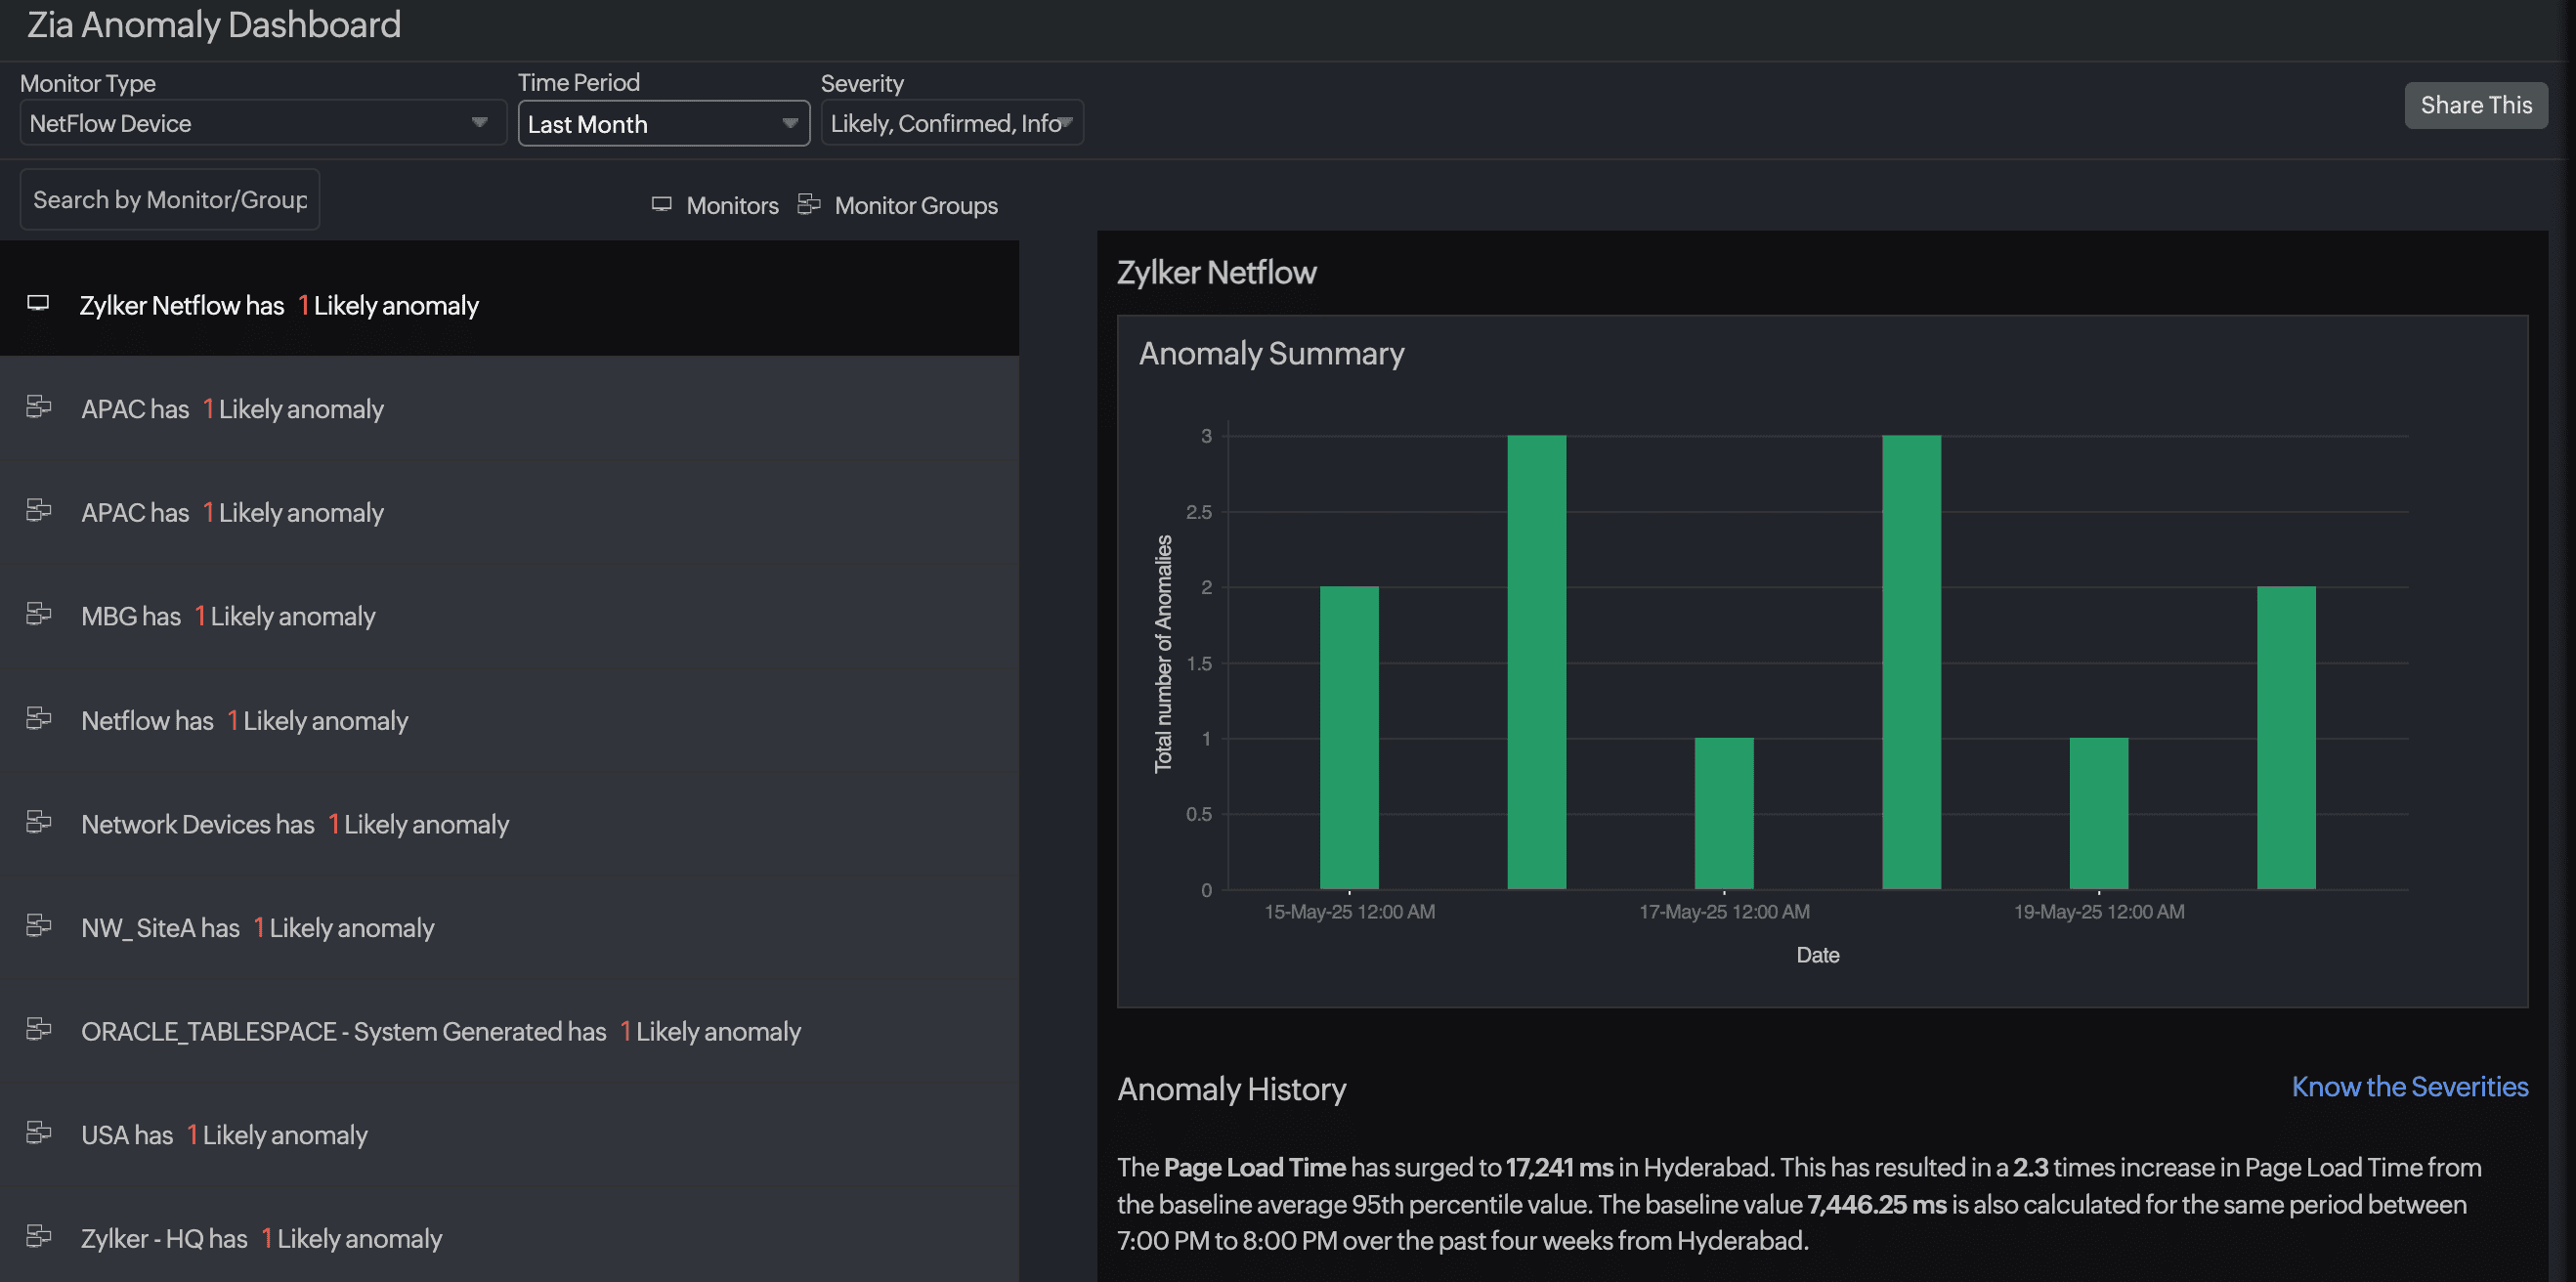Switch to Monitor Groups view

pyautogui.click(x=898, y=205)
